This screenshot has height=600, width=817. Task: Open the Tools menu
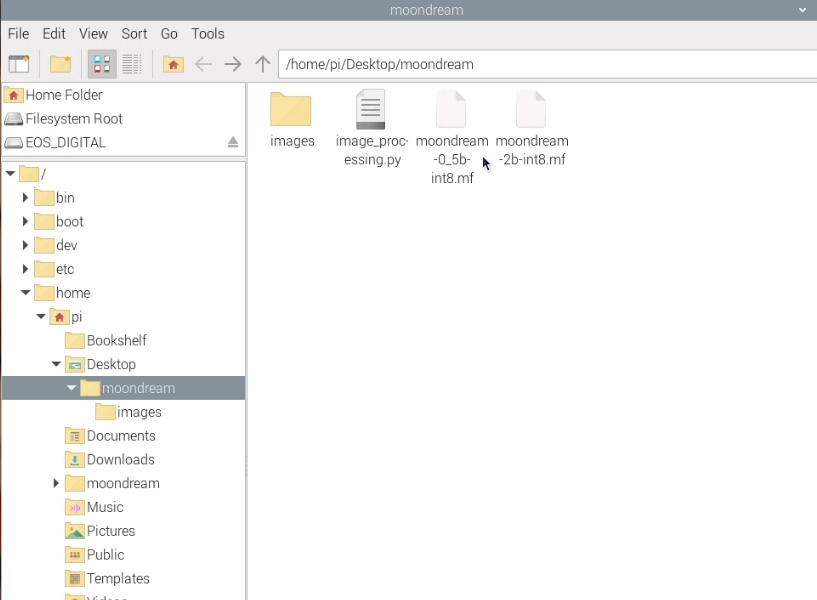tap(207, 33)
